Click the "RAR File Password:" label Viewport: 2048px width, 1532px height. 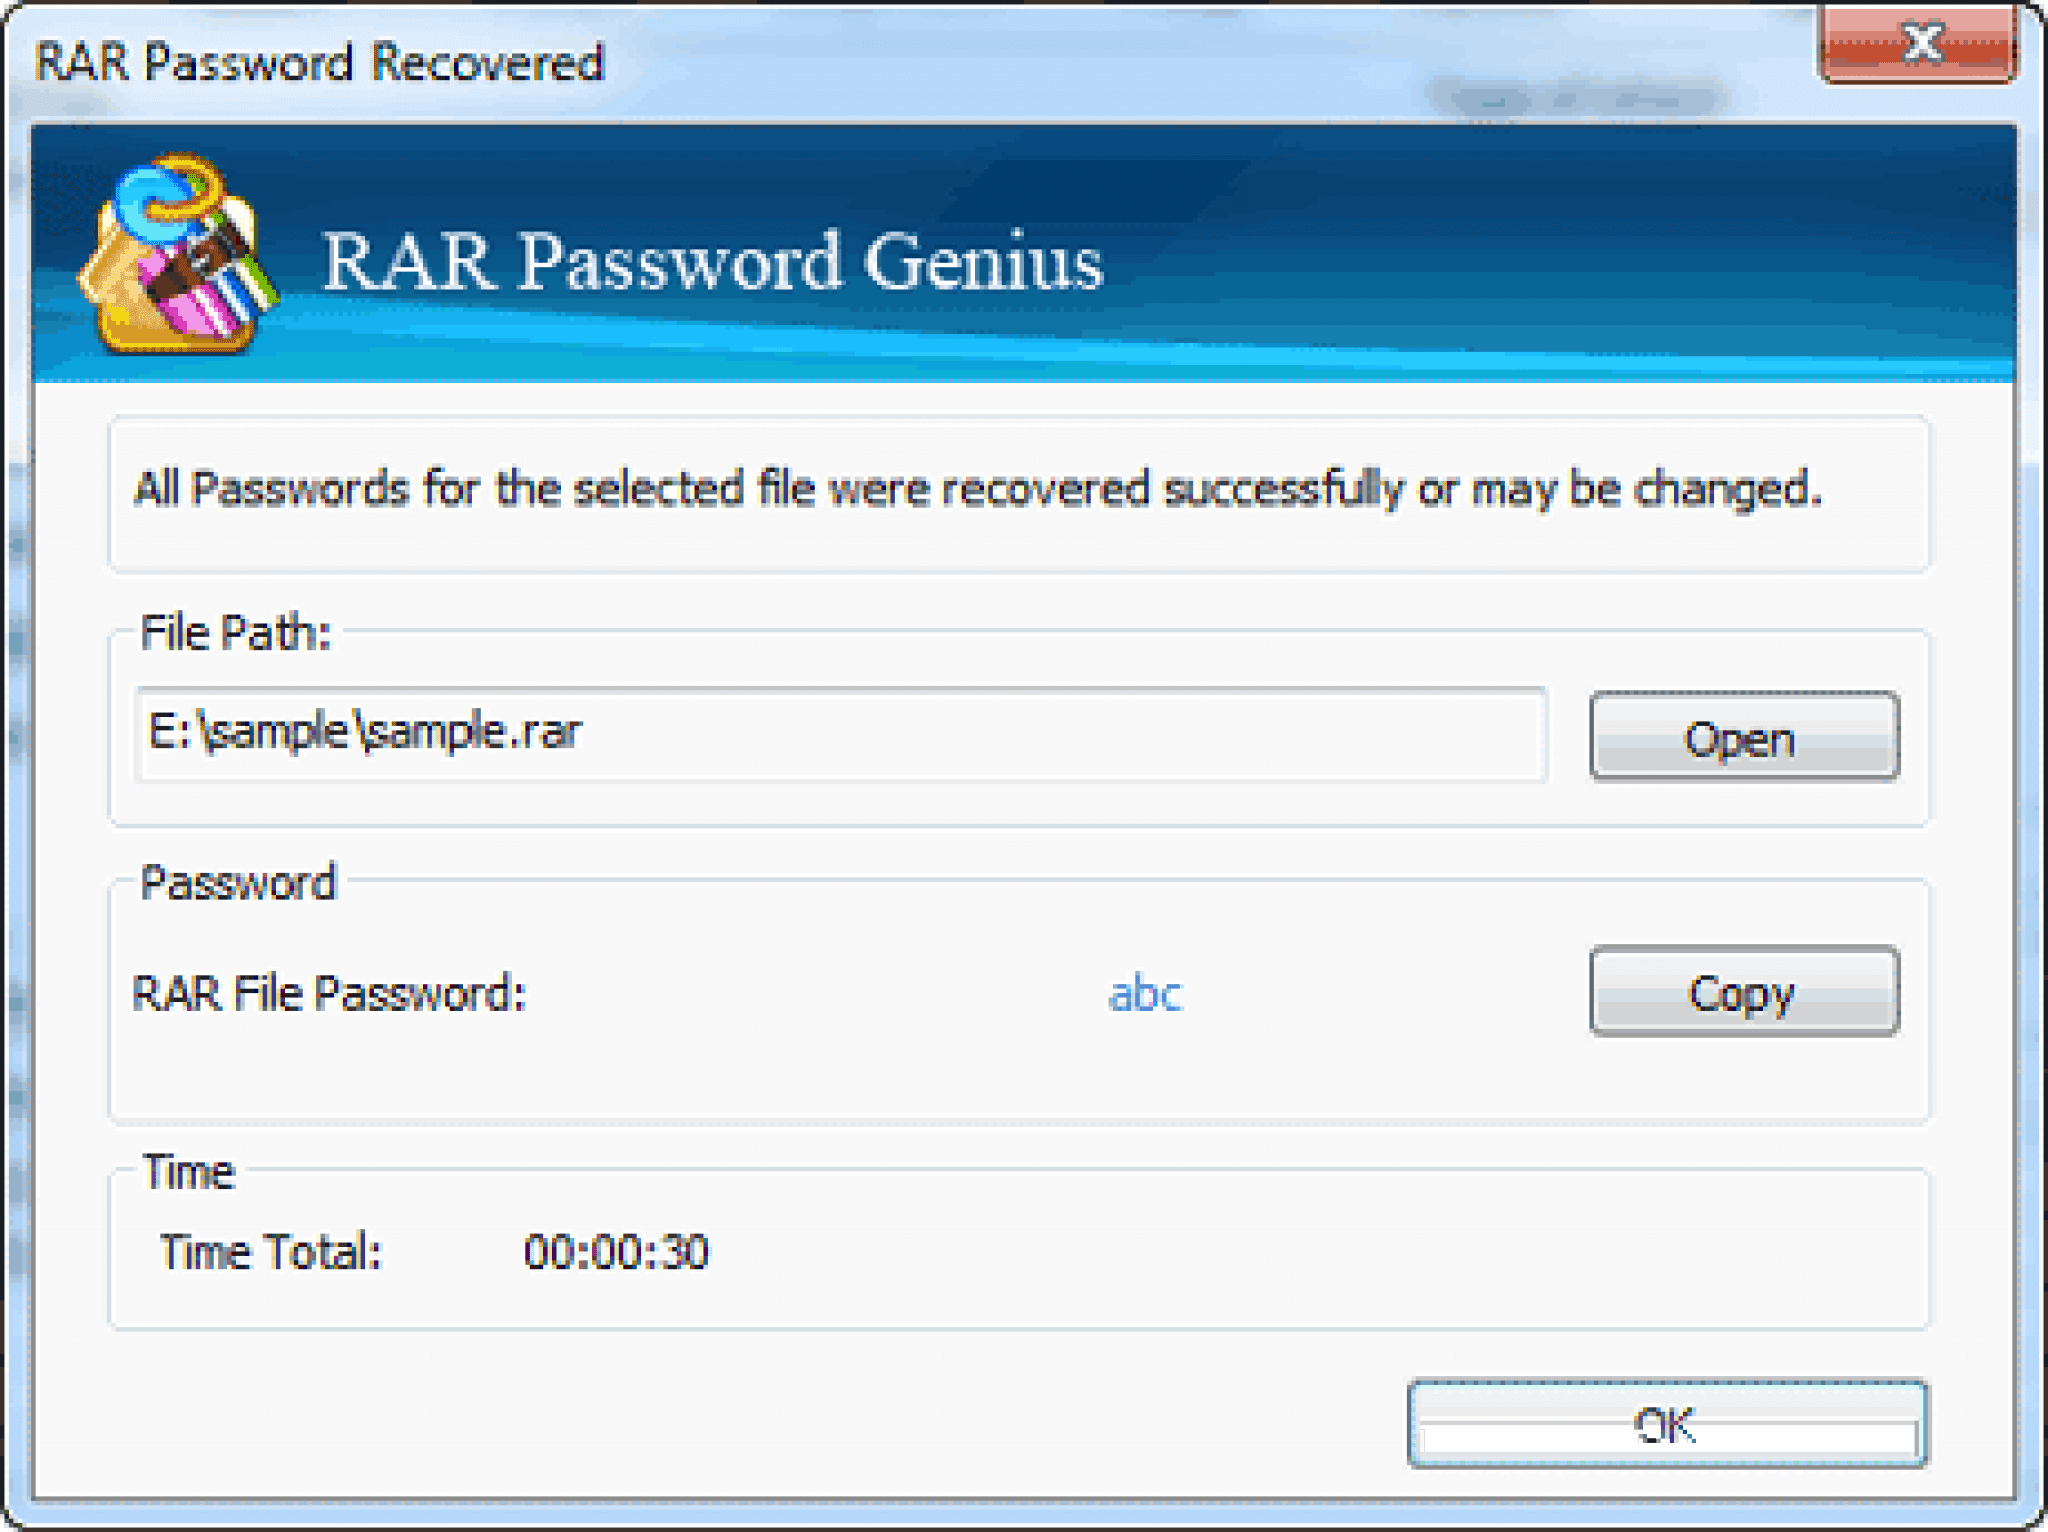coord(329,994)
